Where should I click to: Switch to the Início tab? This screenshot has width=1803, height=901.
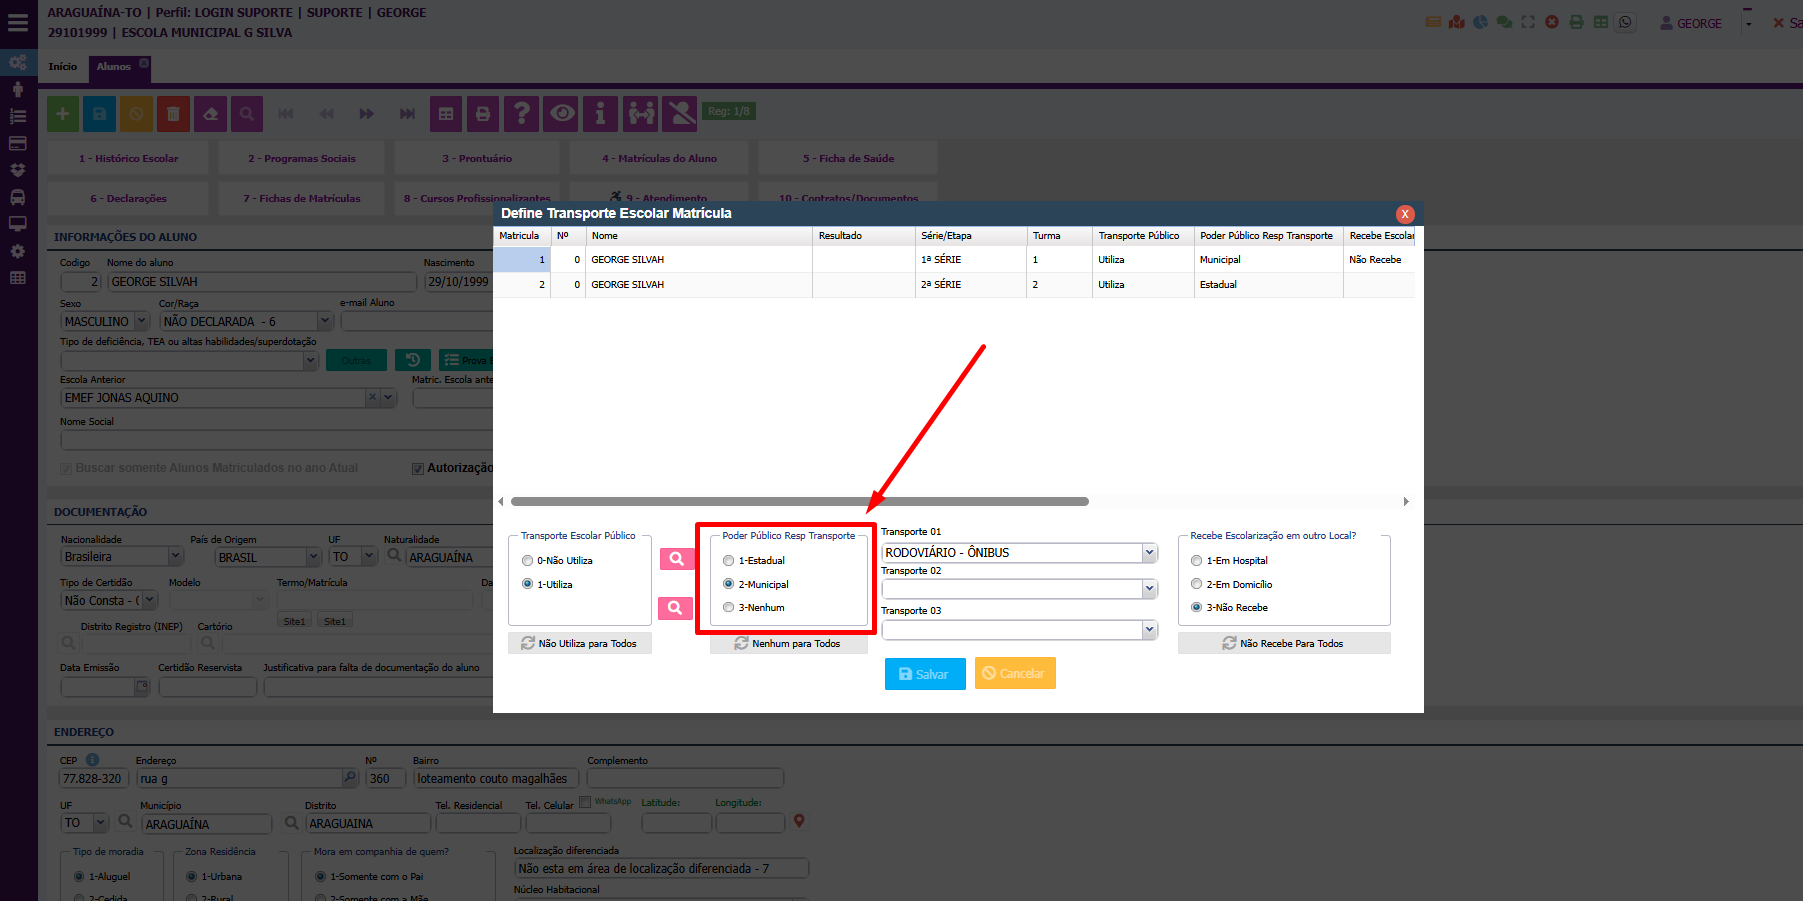[x=63, y=67]
